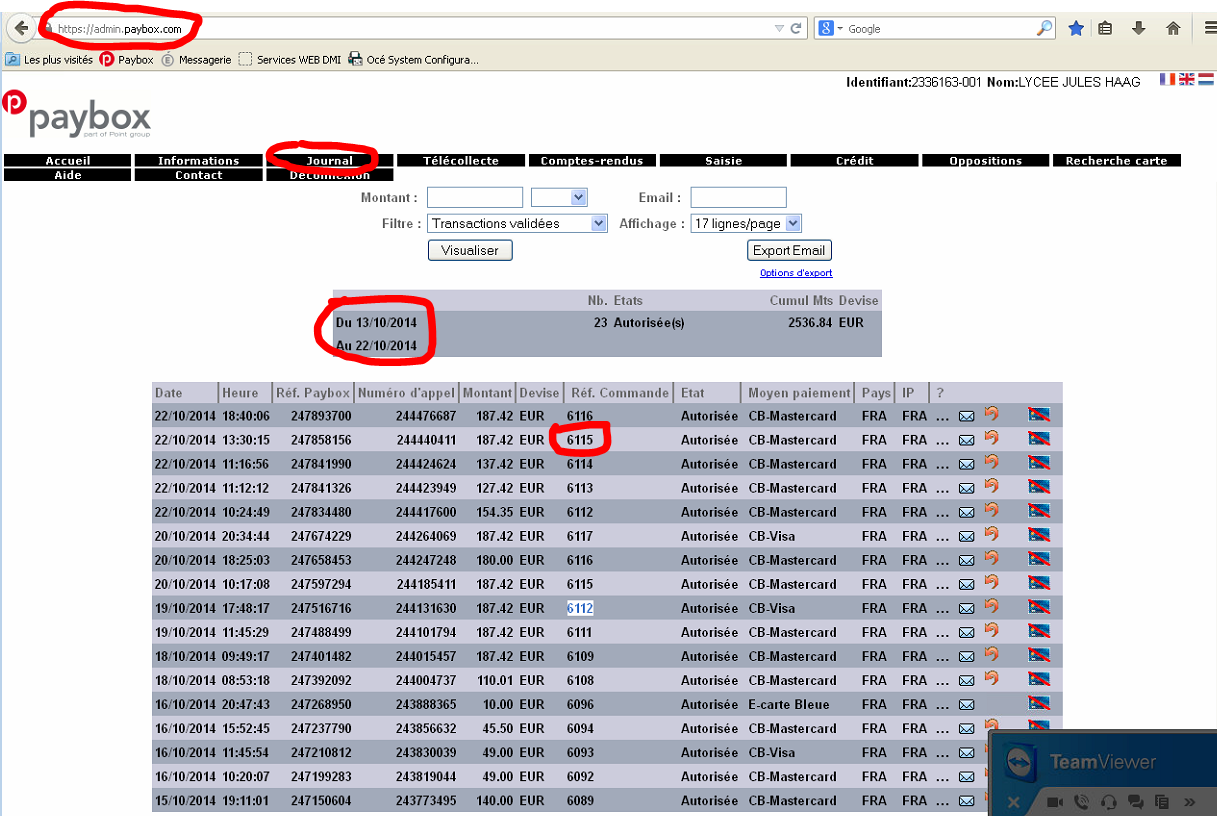Open the Océ System Configura... bookmark
Viewport: 1217px width, 816px height.
click(x=413, y=60)
